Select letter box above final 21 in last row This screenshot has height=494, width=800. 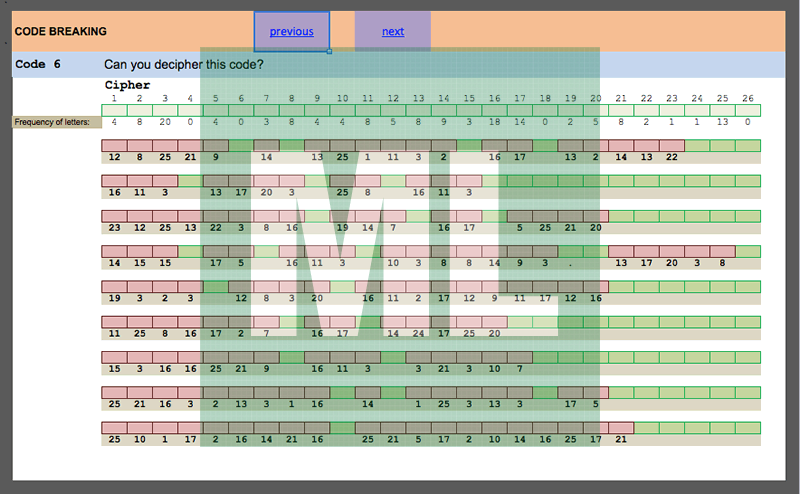pos(621,428)
